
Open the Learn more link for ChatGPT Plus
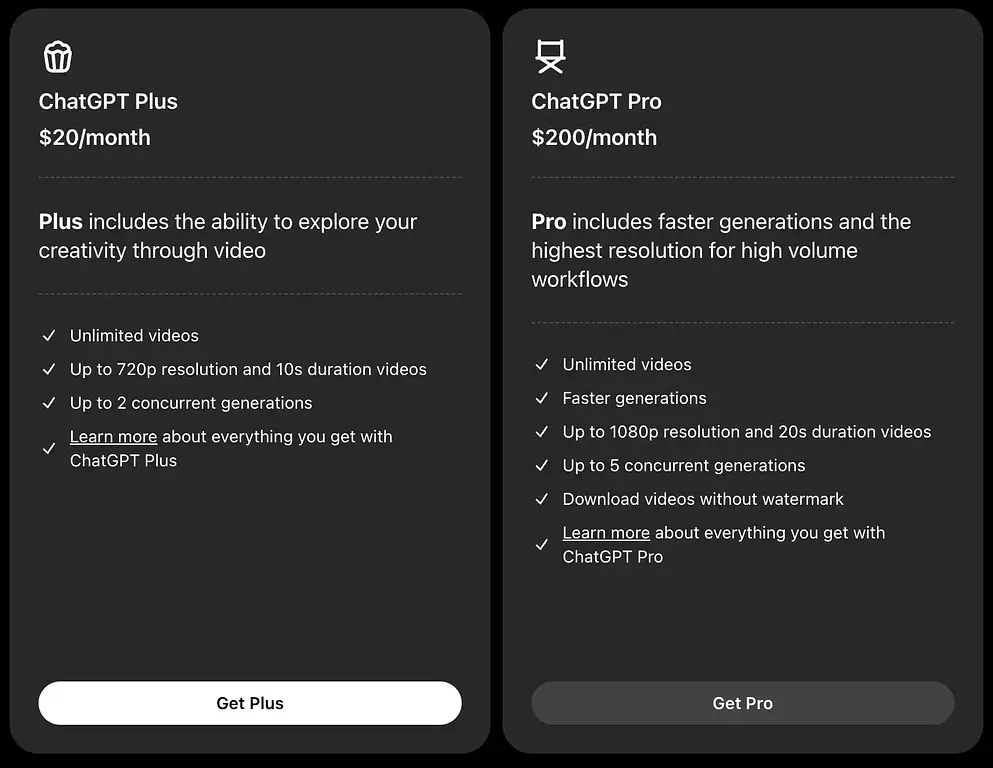(112, 437)
